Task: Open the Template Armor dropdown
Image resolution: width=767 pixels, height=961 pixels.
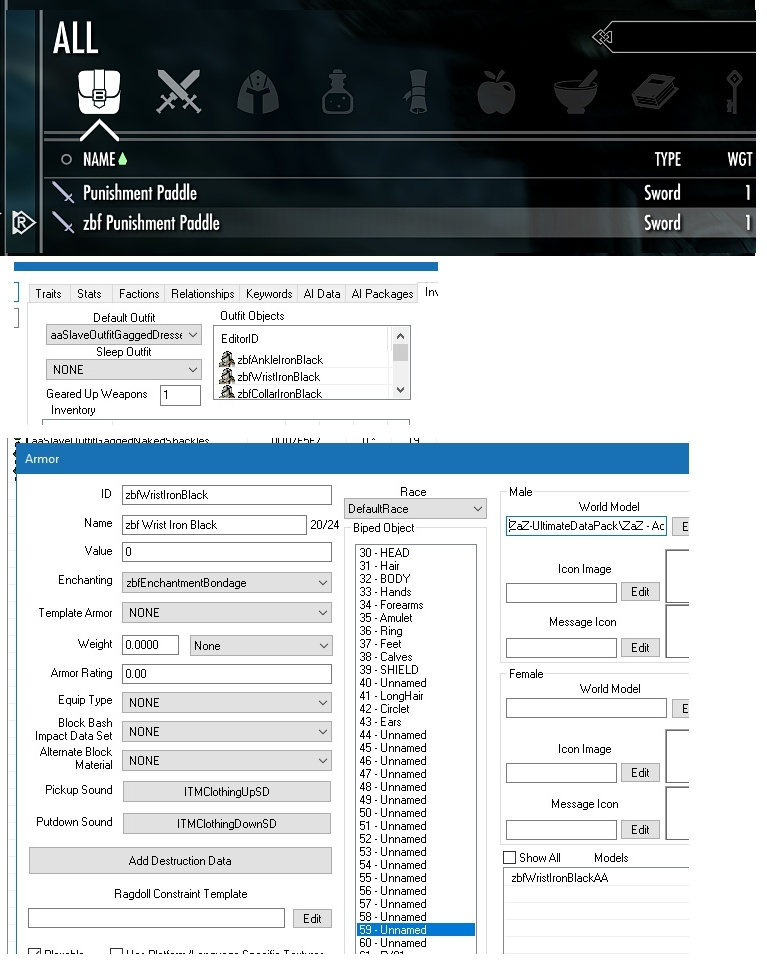Action: point(227,612)
